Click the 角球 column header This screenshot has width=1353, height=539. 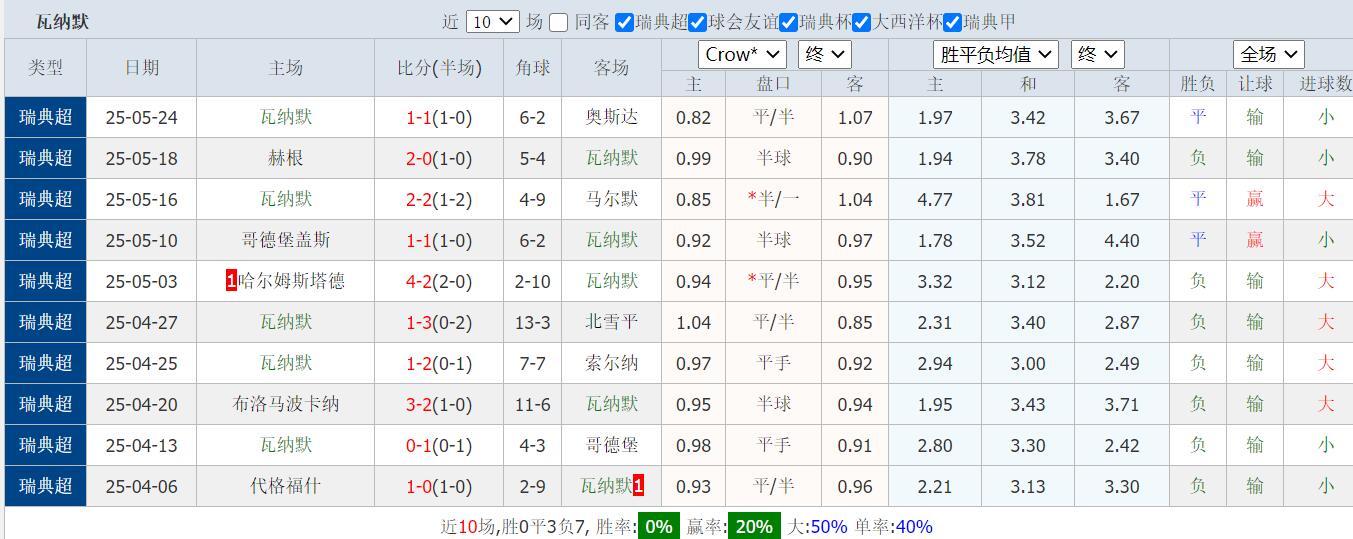tap(532, 68)
